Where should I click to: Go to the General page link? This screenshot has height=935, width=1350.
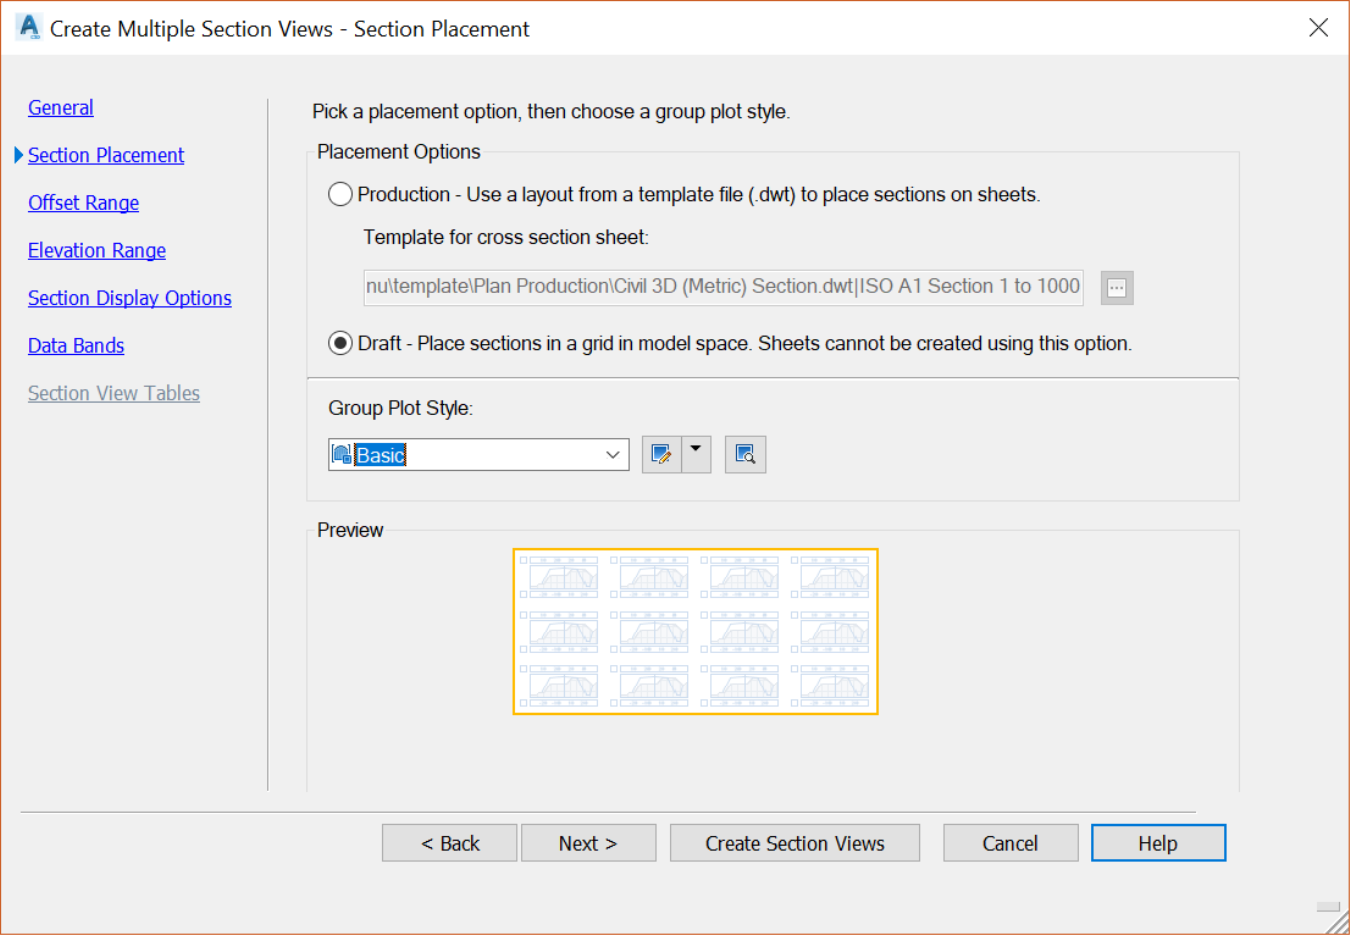coord(61,107)
